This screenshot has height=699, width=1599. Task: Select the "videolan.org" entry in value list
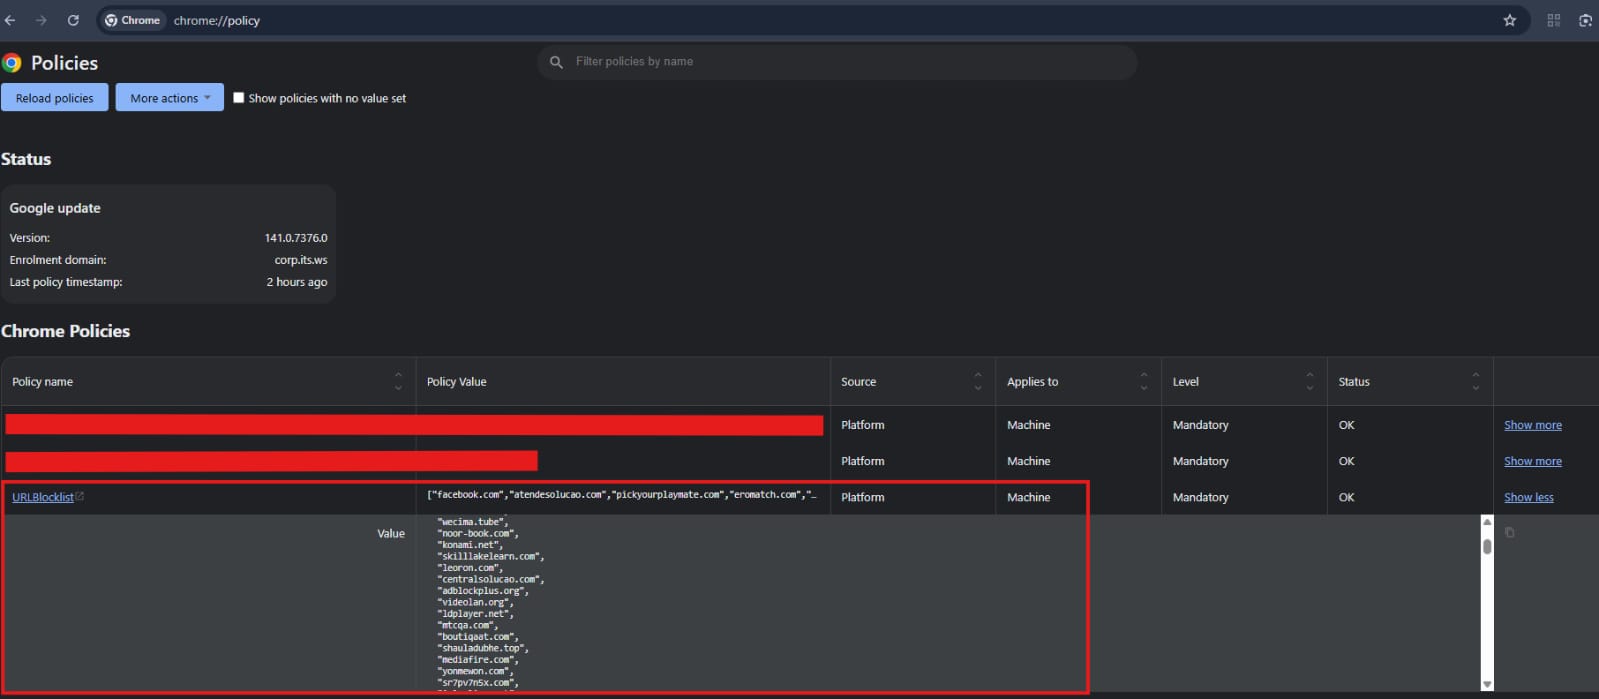pos(475,602)
